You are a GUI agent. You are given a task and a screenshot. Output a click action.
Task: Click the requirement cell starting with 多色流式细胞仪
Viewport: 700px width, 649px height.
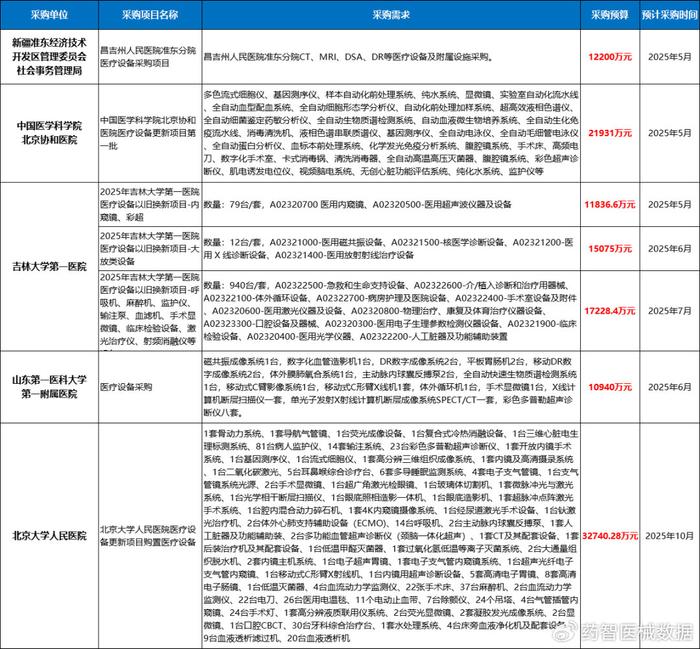coord(391,133)
